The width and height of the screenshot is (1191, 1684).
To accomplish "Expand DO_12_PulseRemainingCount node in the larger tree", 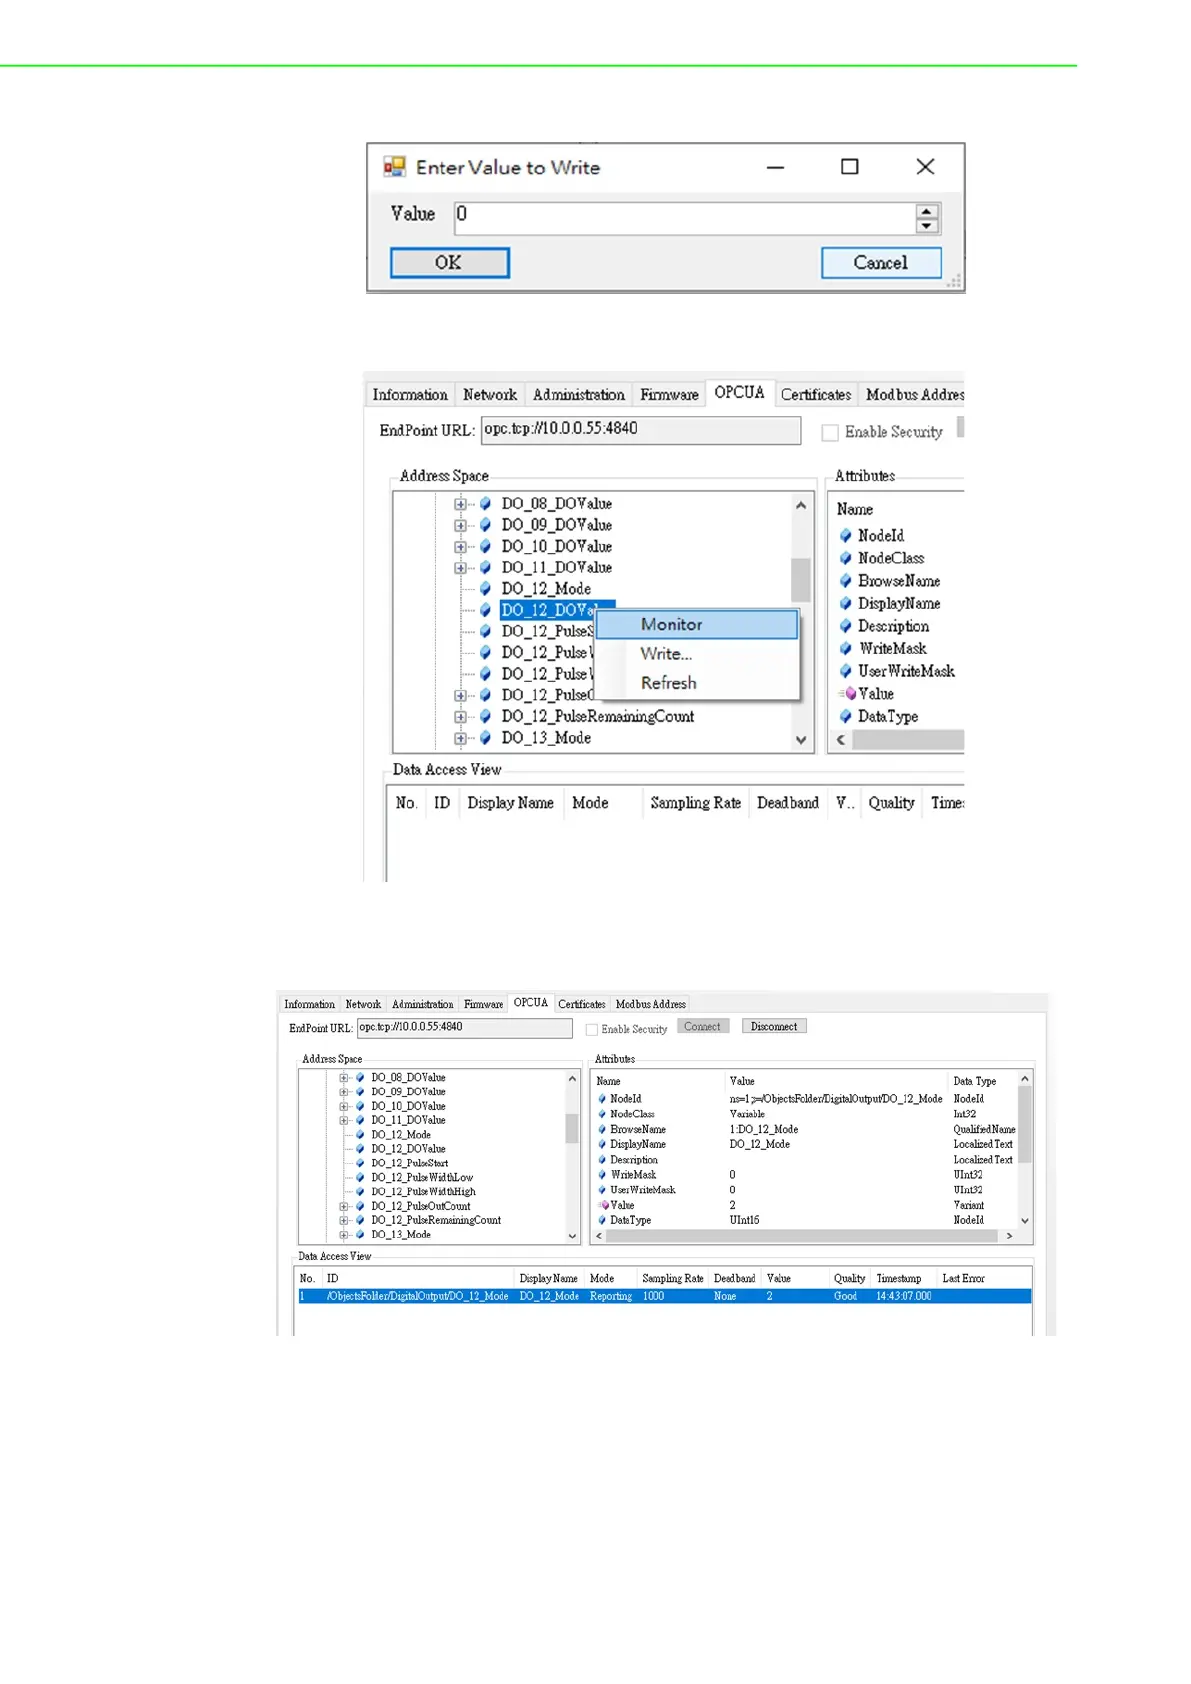I will [x=460, y=717].
